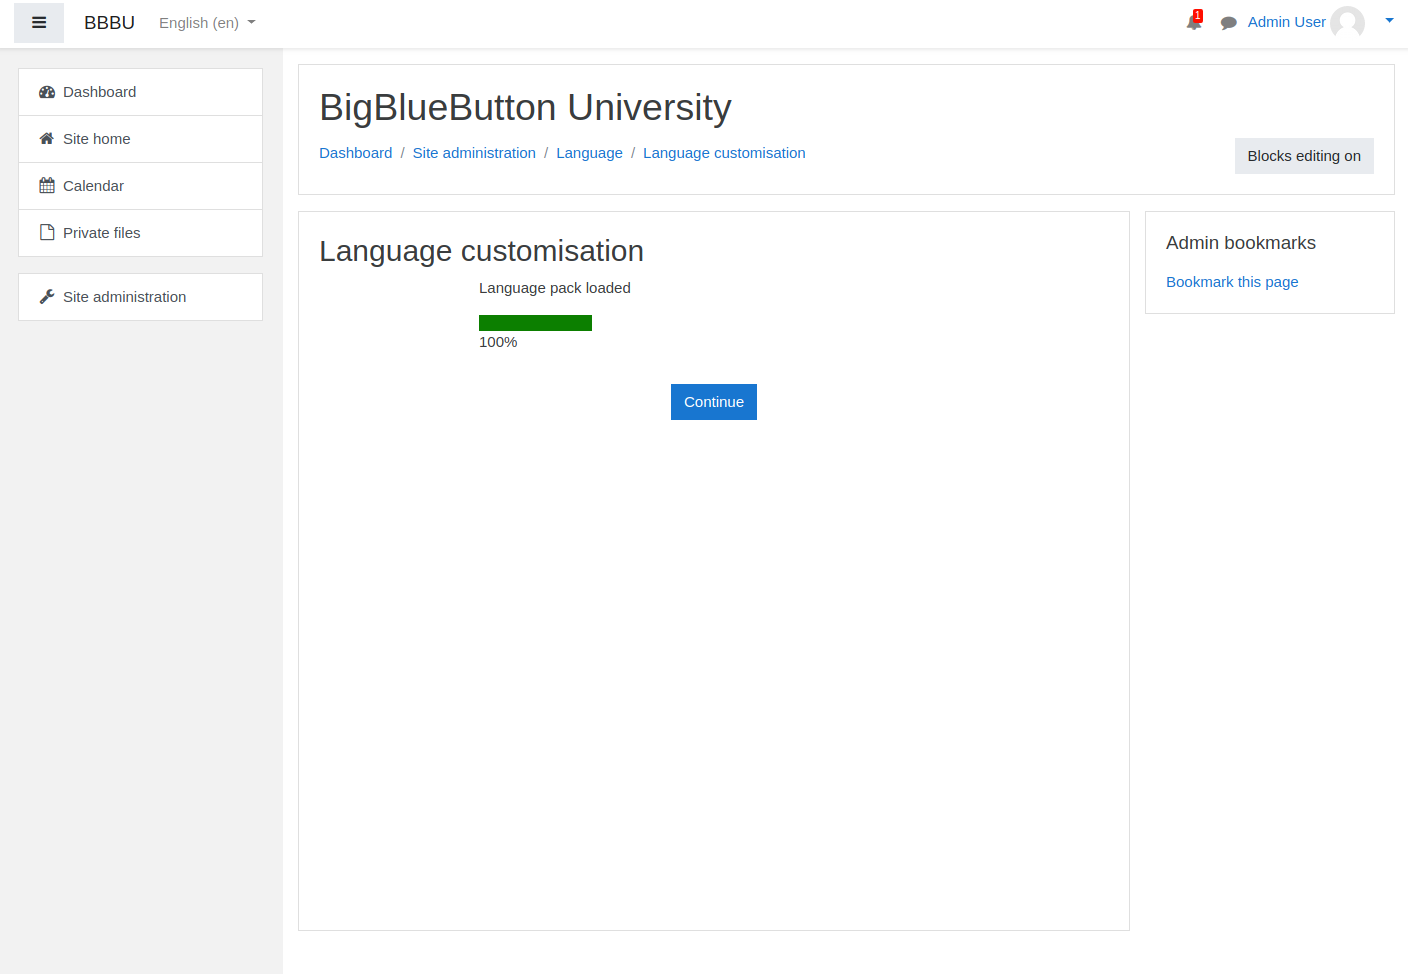Click the Dashboard breadcrumb link

[x=355, y=153]
